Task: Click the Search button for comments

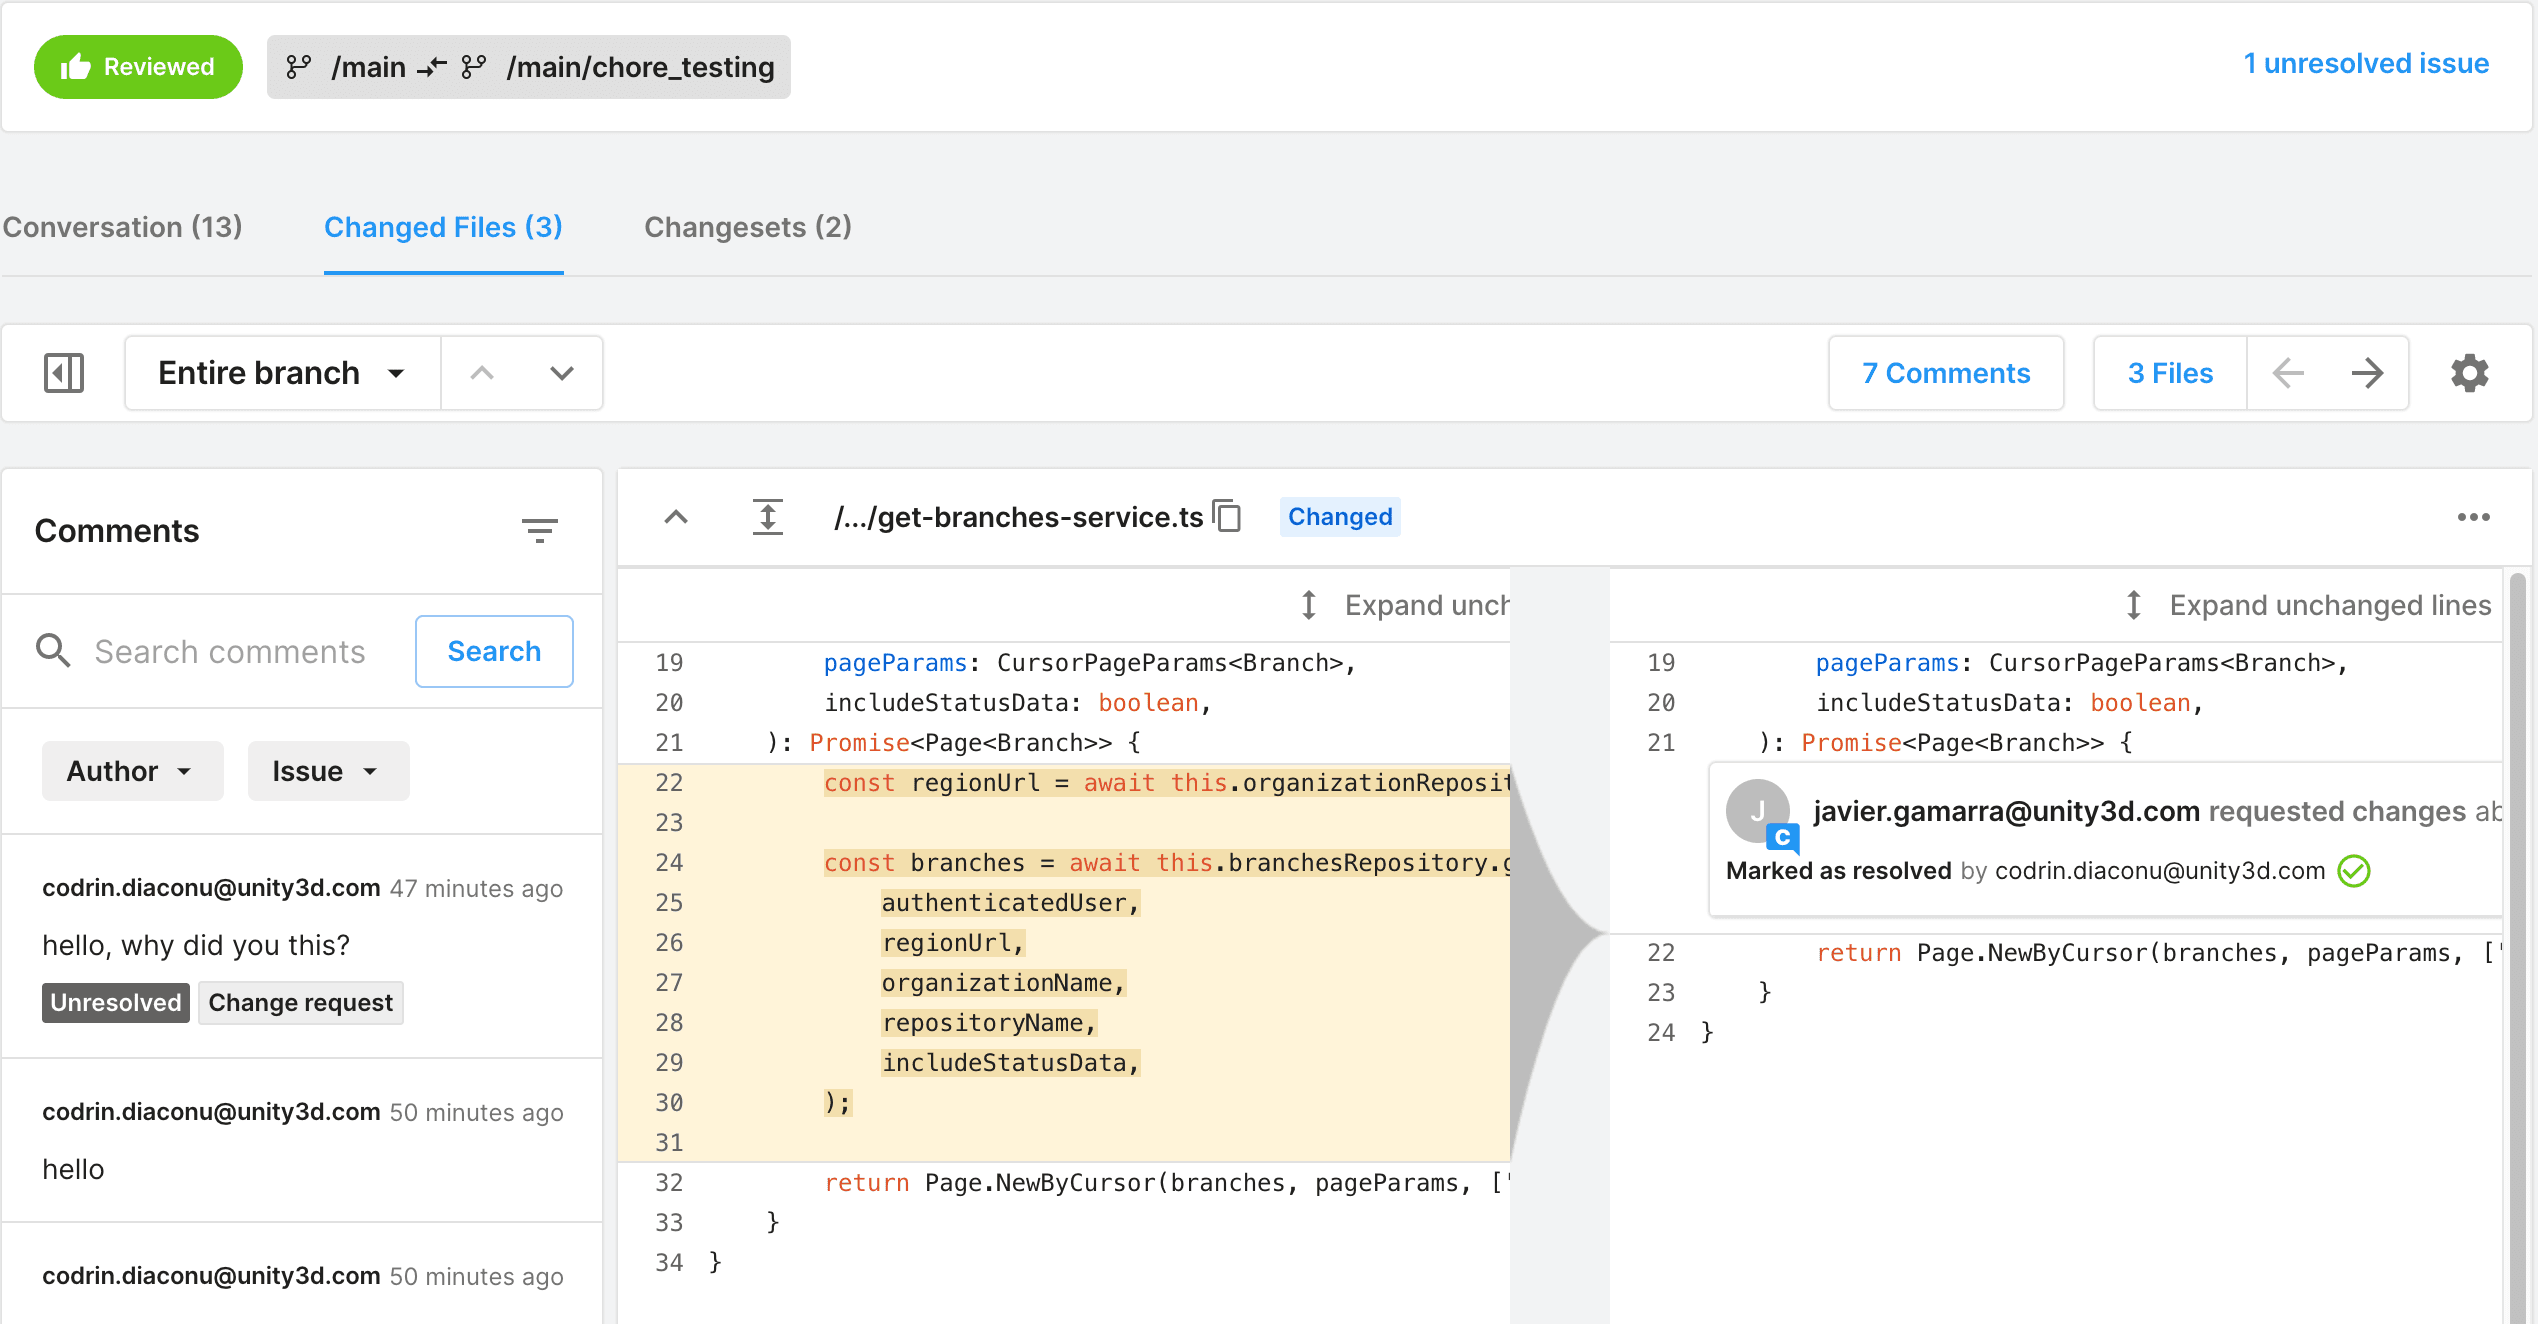Action: point(494,651)
